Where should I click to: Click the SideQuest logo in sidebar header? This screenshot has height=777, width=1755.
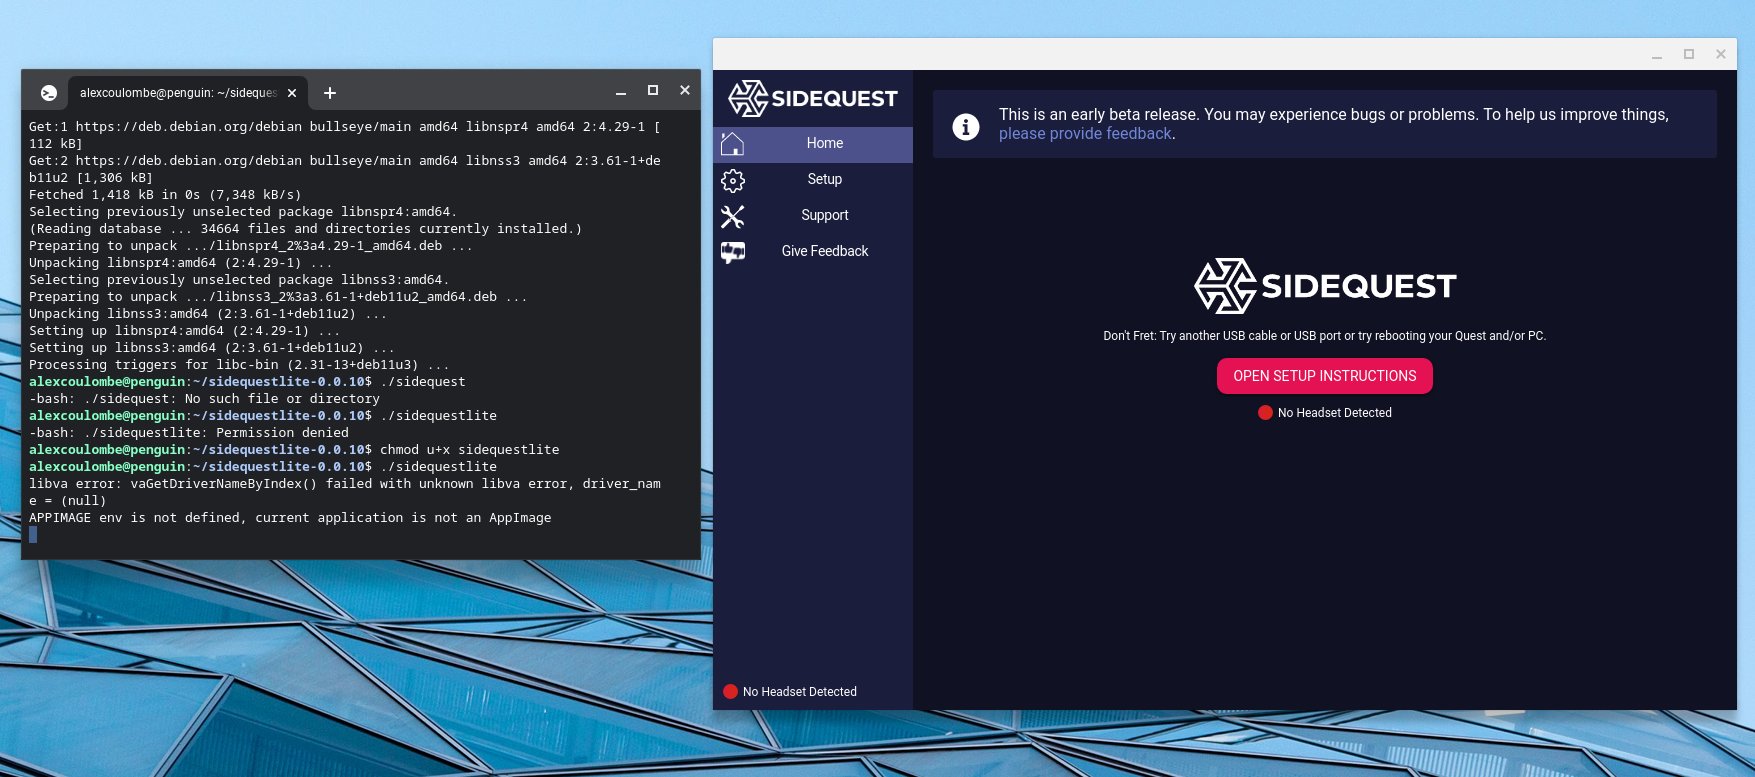(x=812, y=98)
